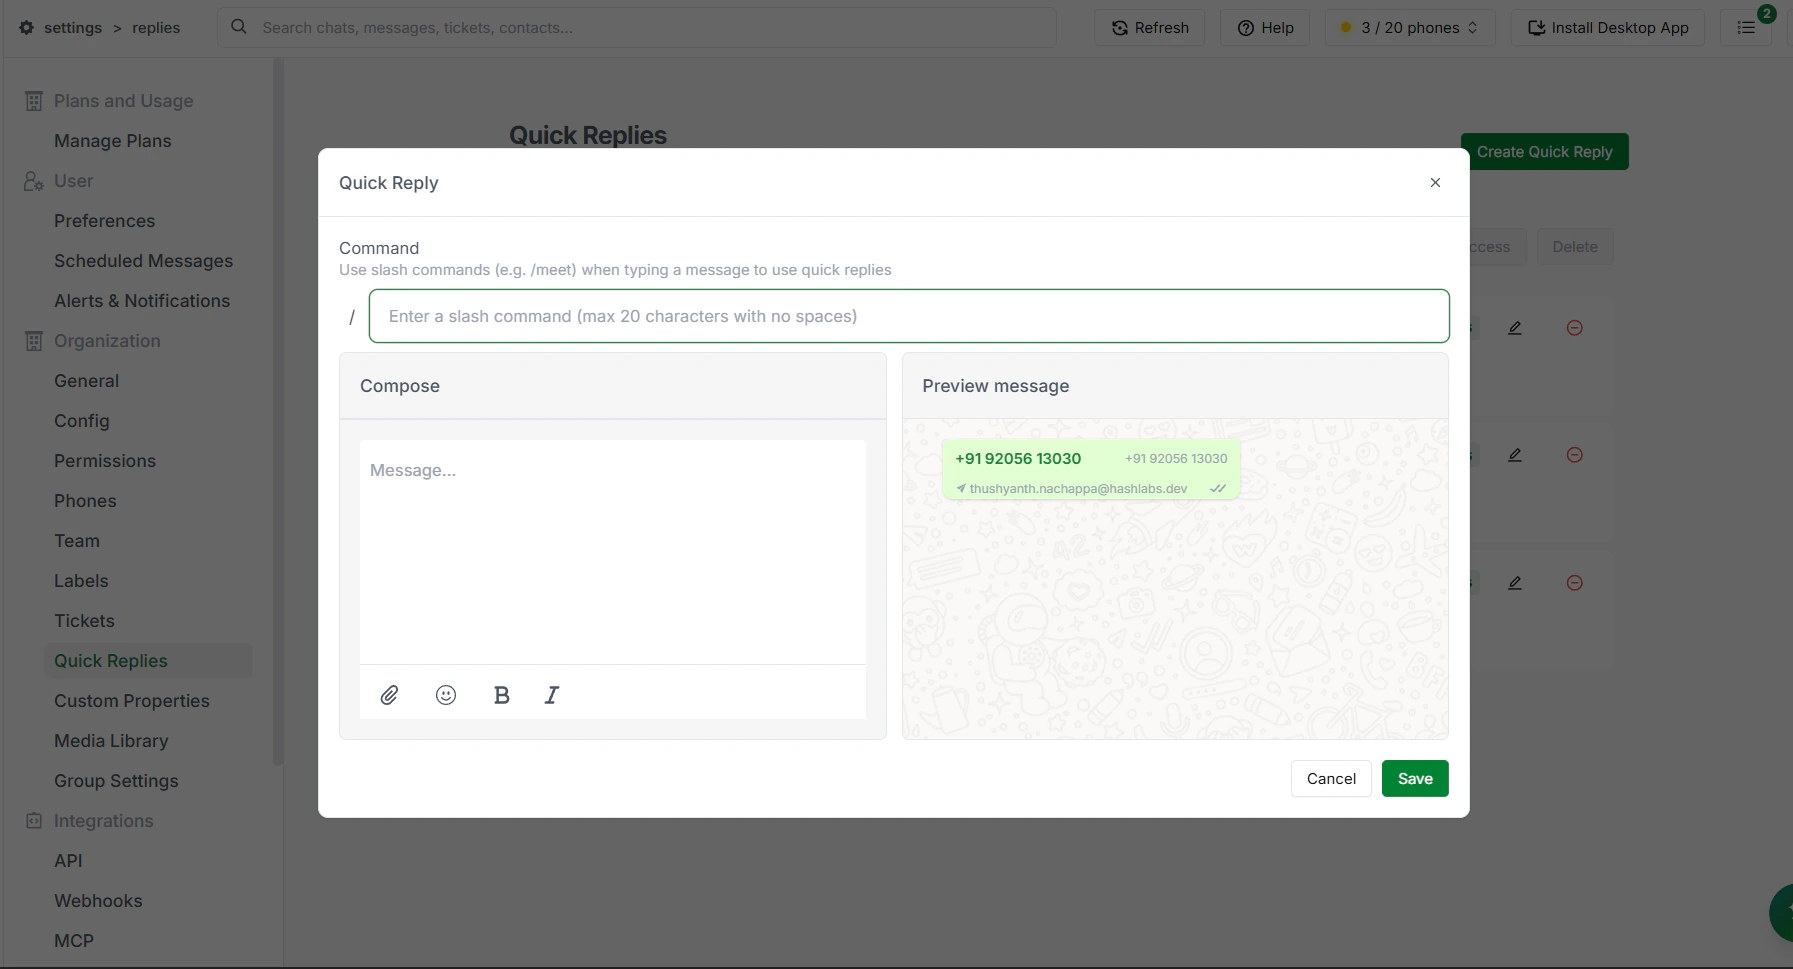Open the emoji picker in Compose
1793x969 pixels.
pos(446,695)
